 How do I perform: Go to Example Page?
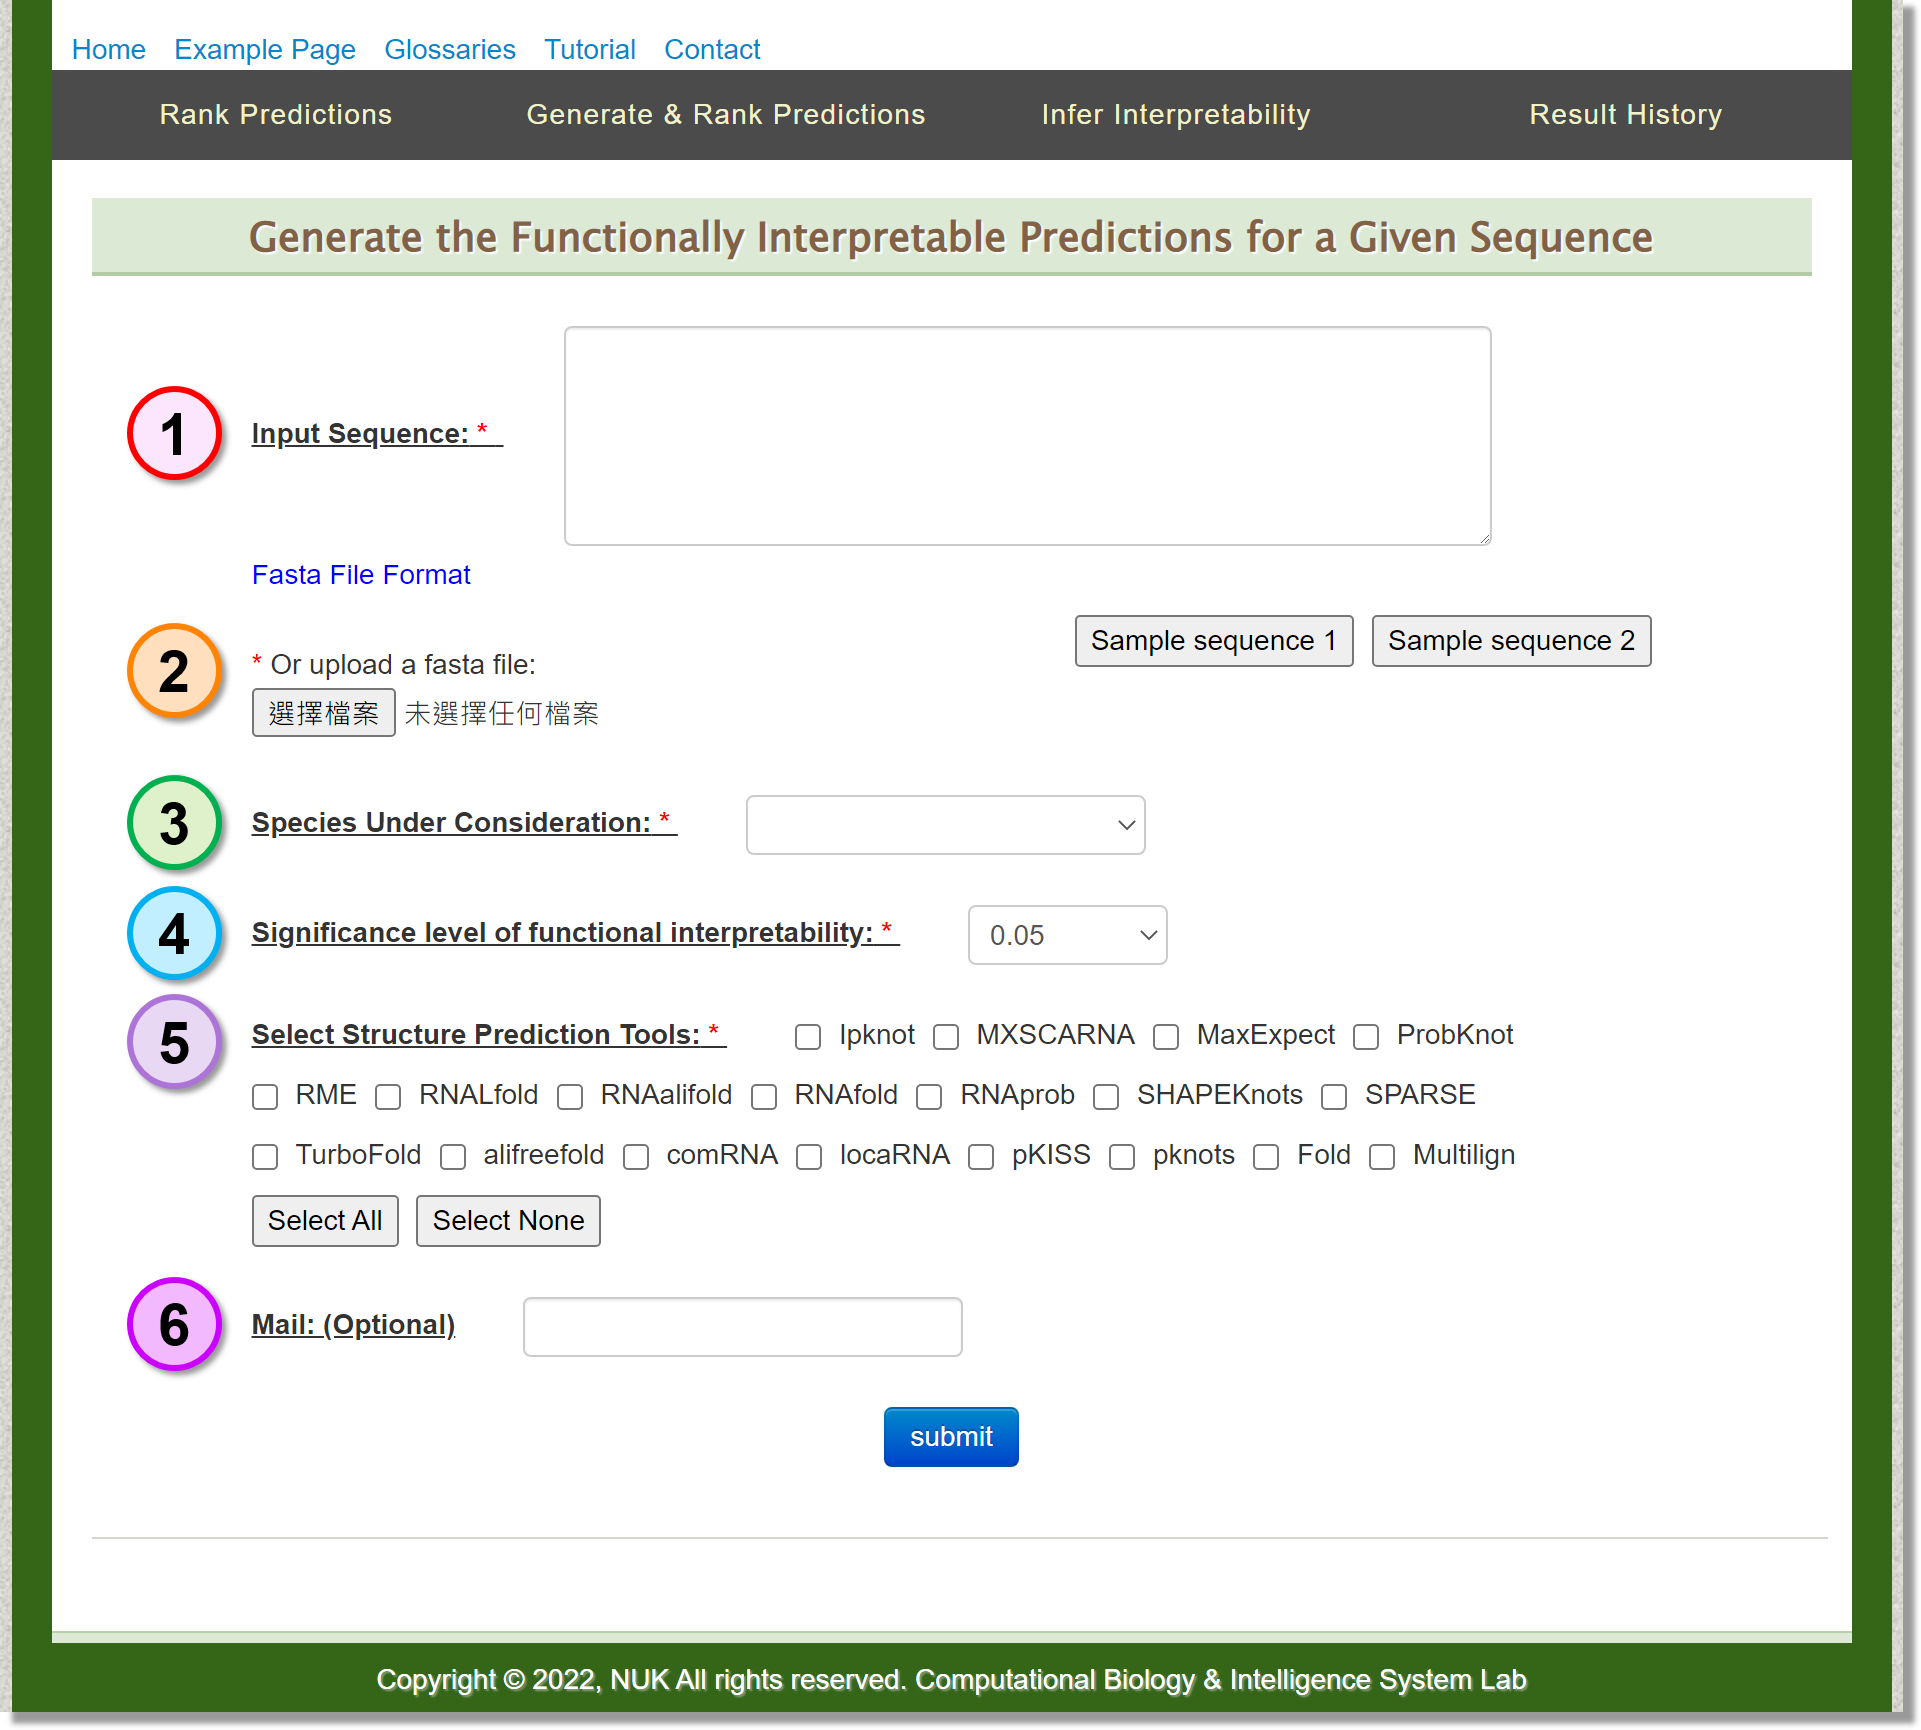pos(265,49)
